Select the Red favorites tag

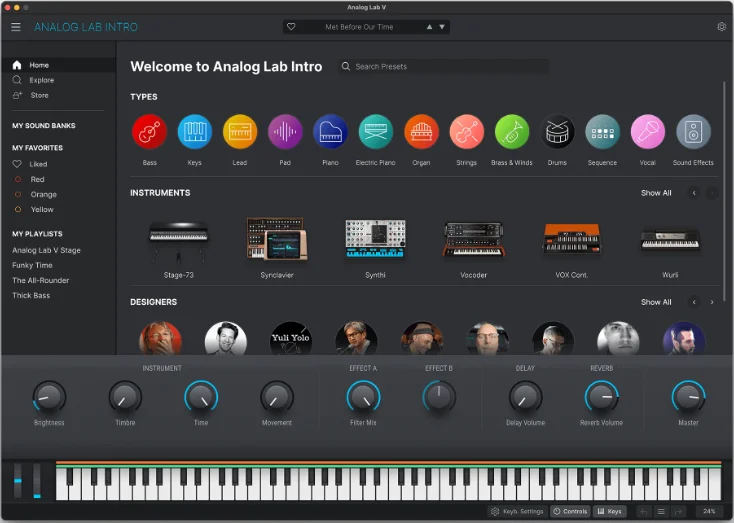(30, 179)
